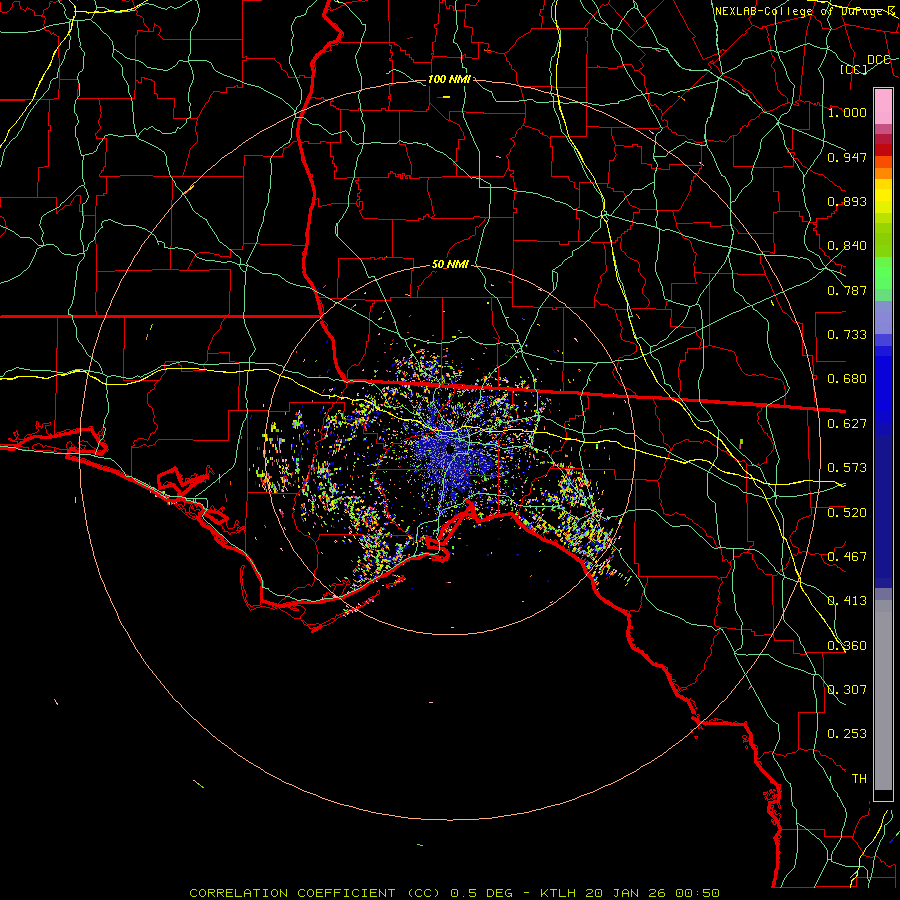Click the "50 NMI" range ring label

[451, 264]
